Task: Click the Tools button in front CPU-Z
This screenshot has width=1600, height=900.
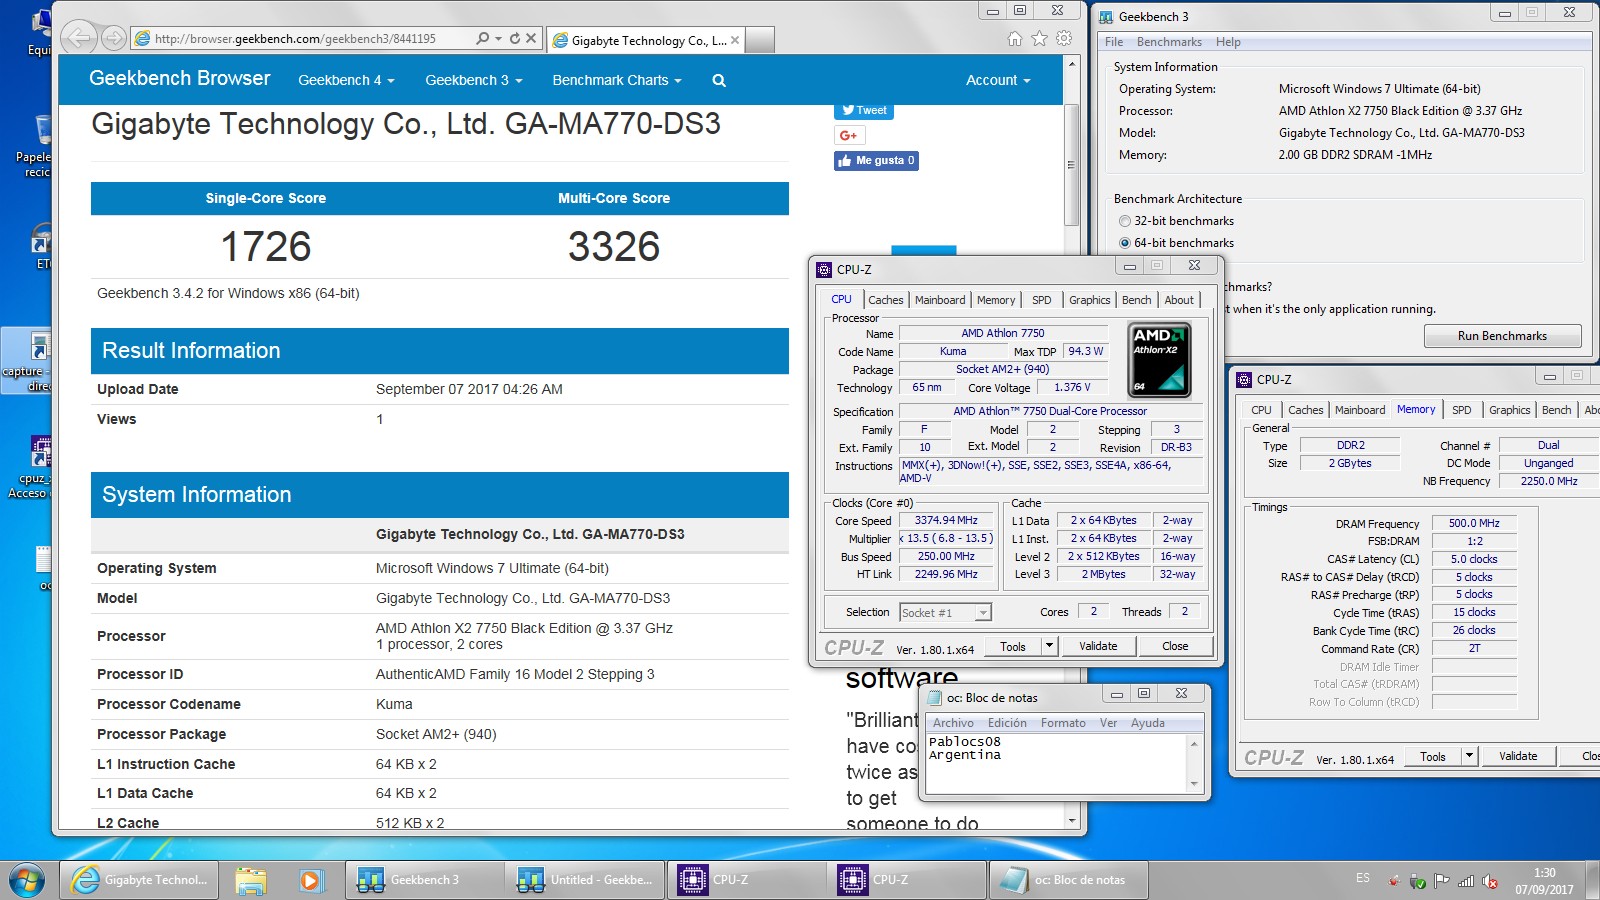Action: [1013, 646]
